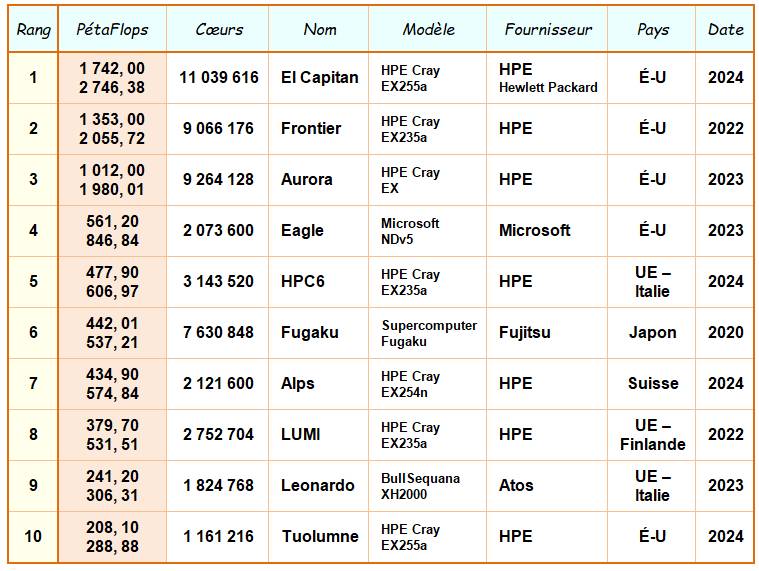The image size is (759, 571).
Task: Select the Fournisseur column header
Action: pyautogui.click(x=548, y=30)
